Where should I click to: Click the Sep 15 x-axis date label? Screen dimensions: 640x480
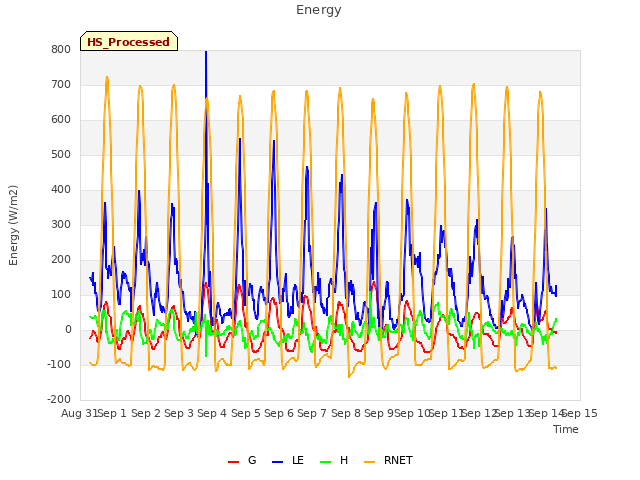coord(580,413)
